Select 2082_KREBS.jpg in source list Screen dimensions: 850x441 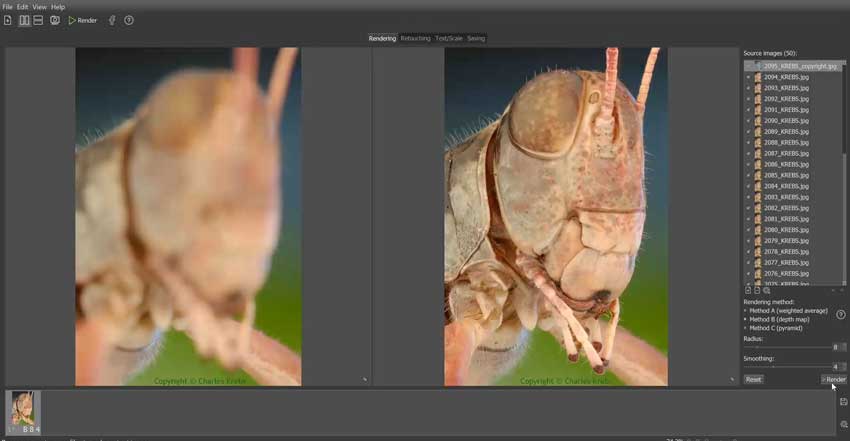tap(786, 208)
